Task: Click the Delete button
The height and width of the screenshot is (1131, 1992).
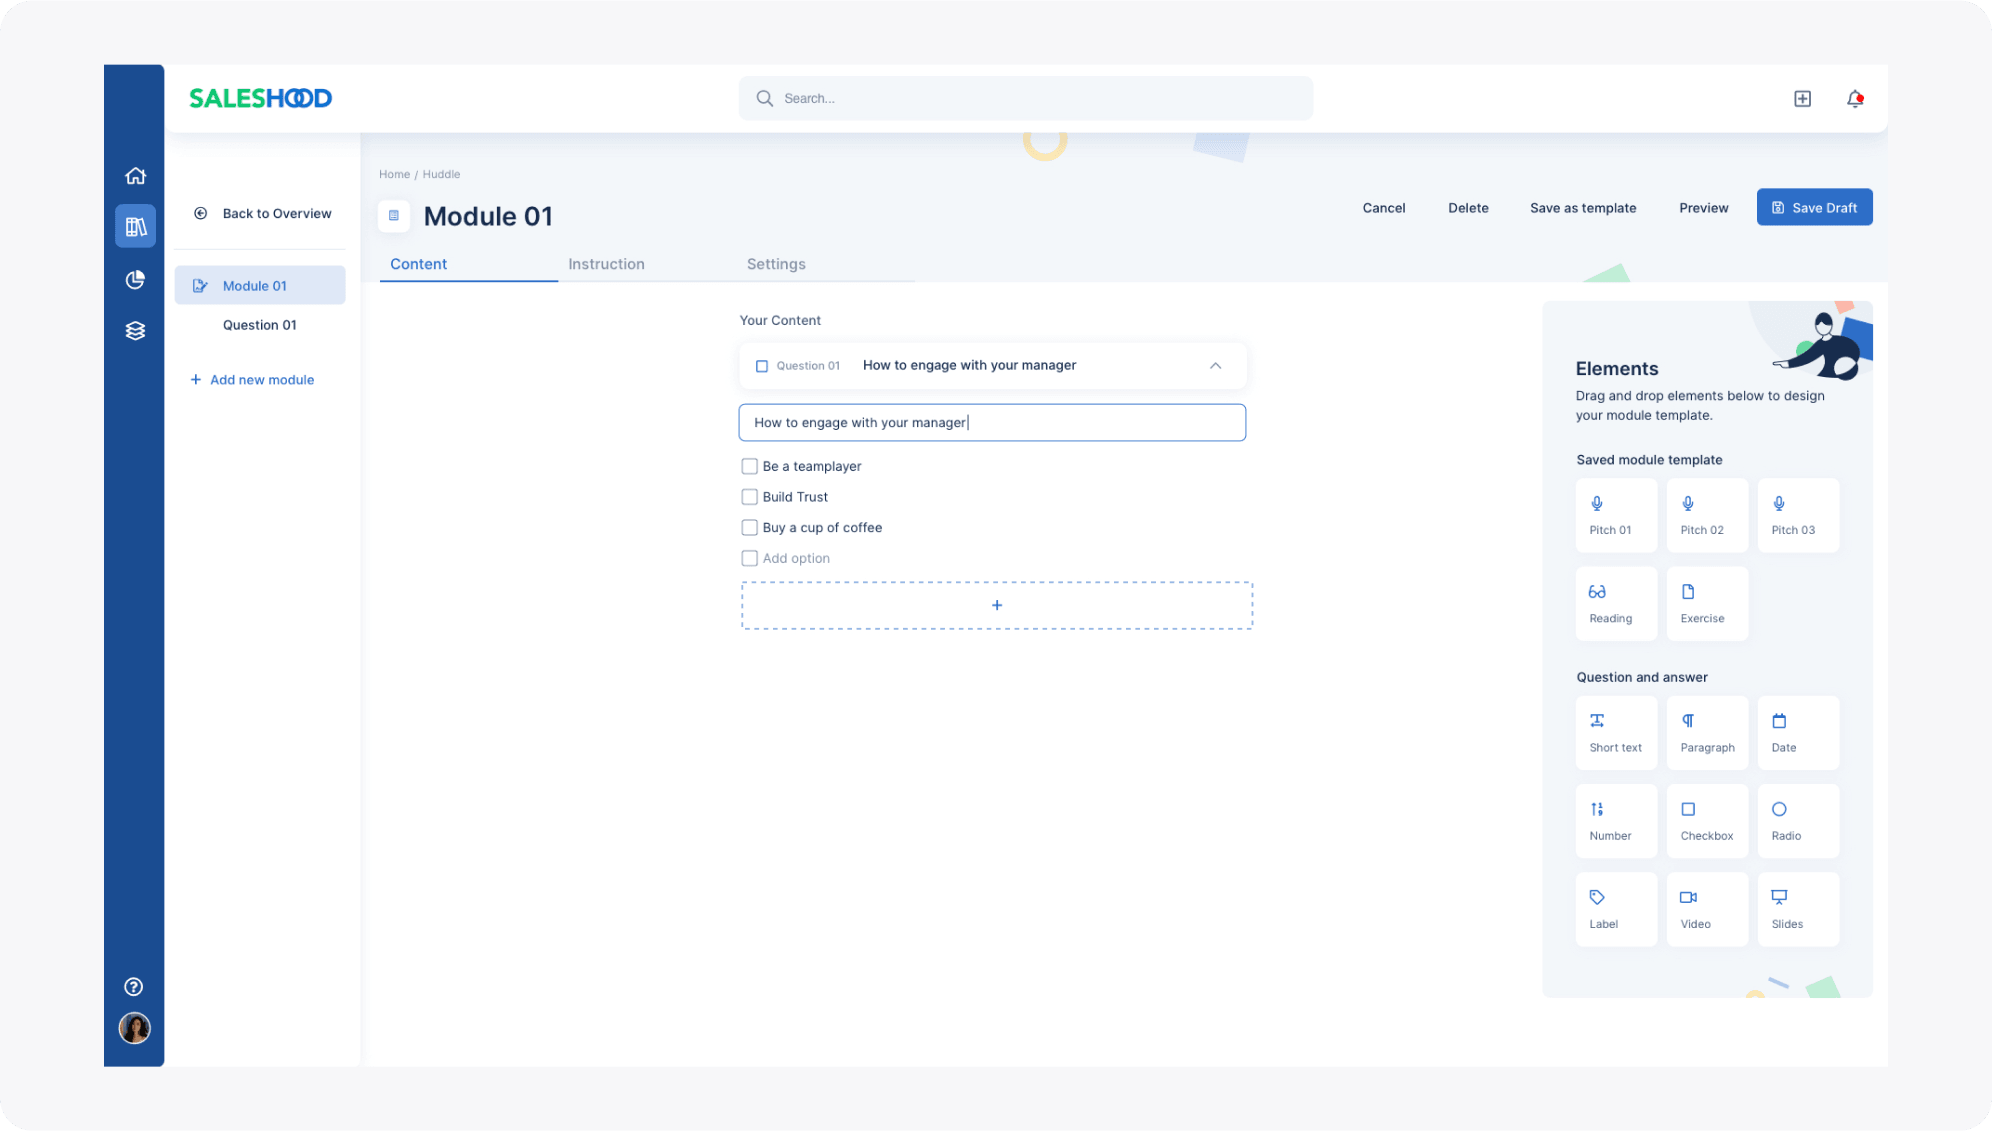Action: 1468,208
